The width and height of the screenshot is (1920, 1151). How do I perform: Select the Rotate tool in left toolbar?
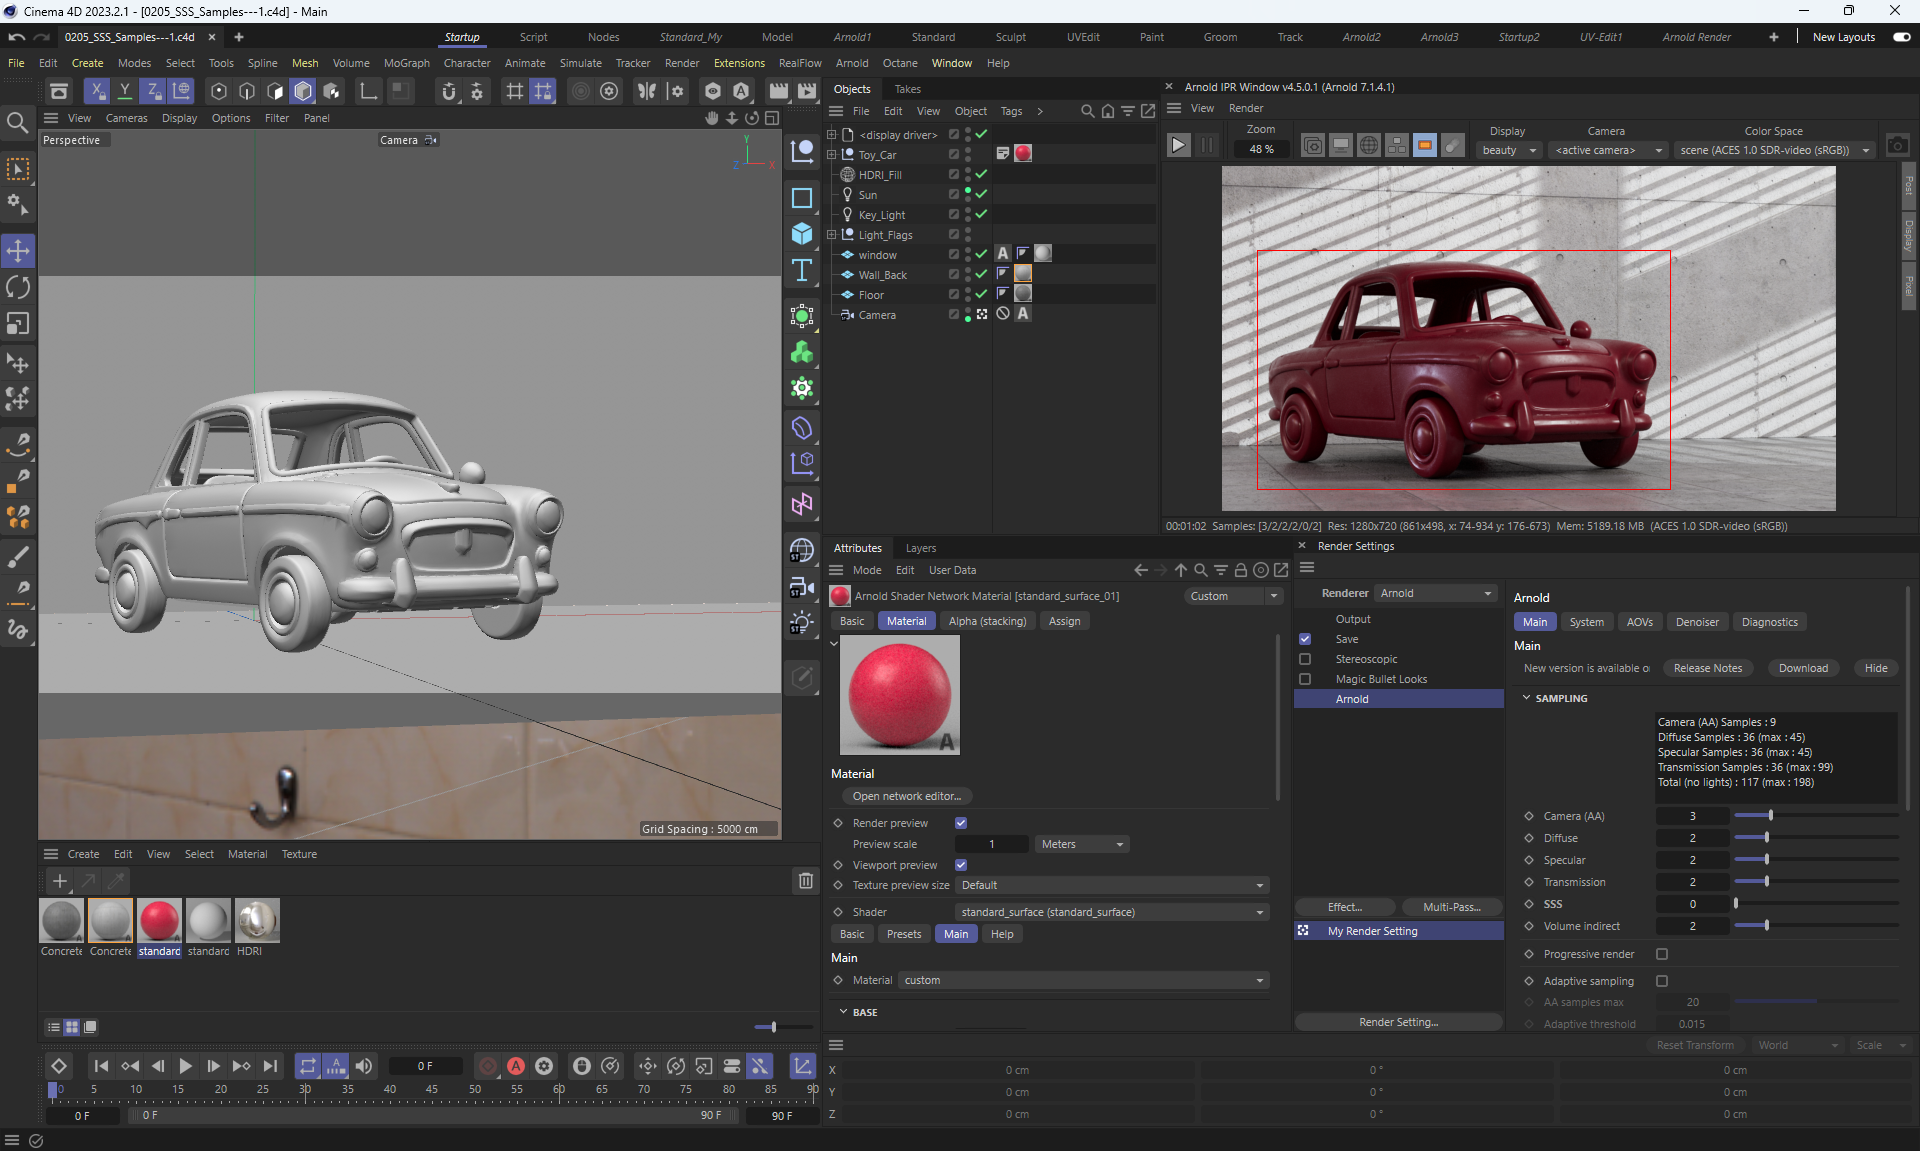(18, 288)
